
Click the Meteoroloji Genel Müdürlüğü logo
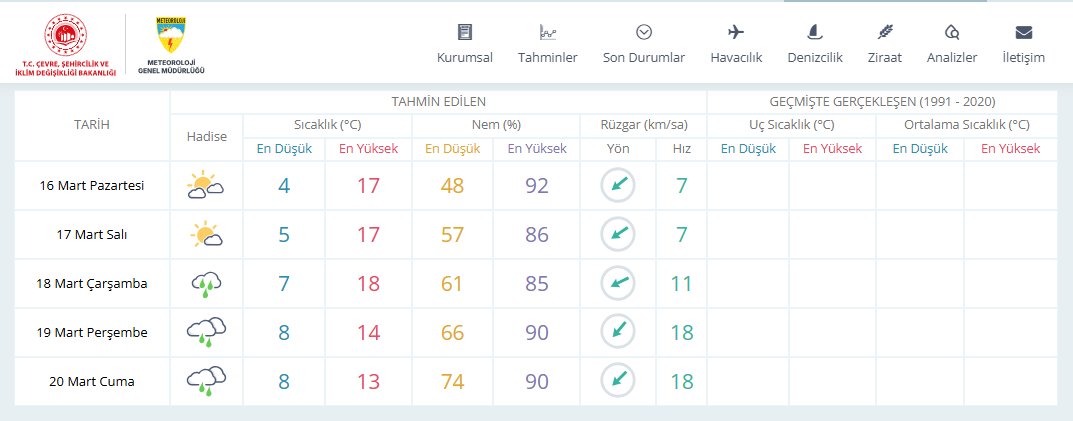pos(171,45)
